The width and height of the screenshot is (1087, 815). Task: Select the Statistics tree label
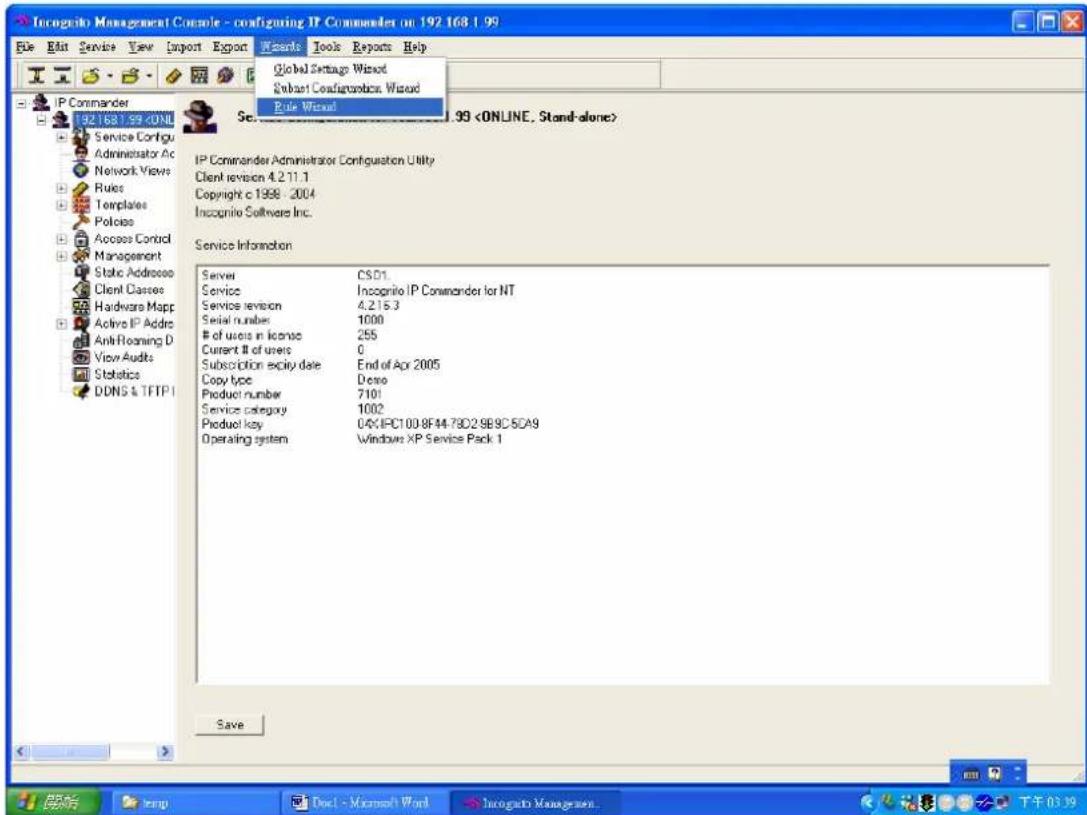point(117,374)
